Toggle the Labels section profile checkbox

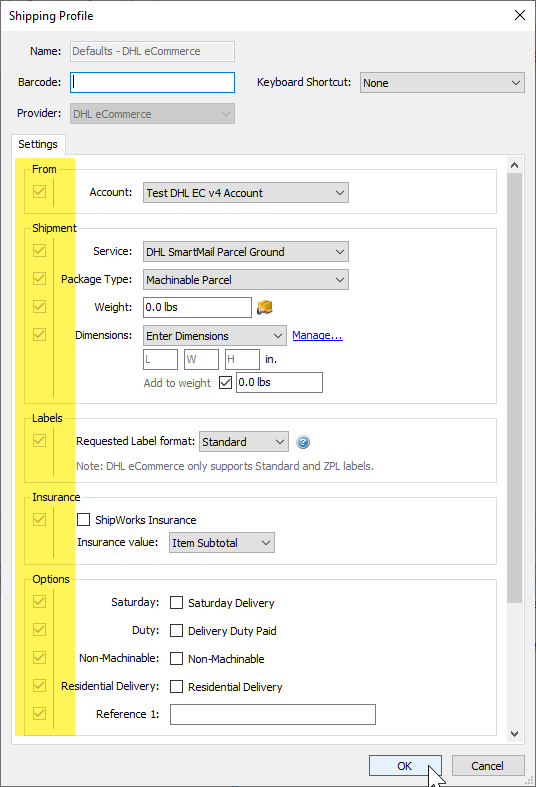tap(39, 441)
